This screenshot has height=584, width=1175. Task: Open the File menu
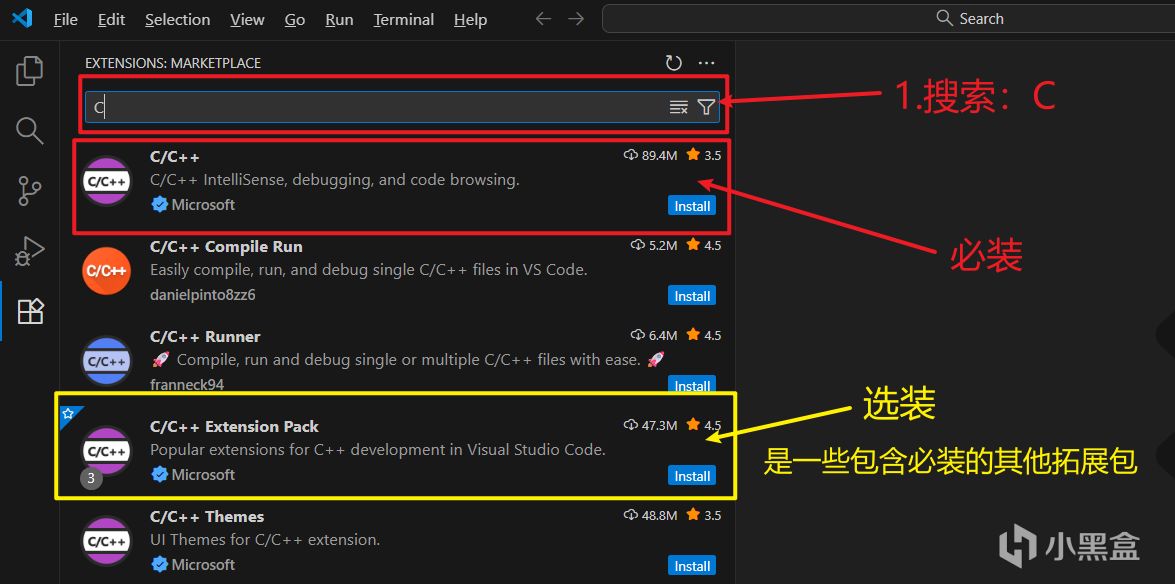[x=66, y=19]
